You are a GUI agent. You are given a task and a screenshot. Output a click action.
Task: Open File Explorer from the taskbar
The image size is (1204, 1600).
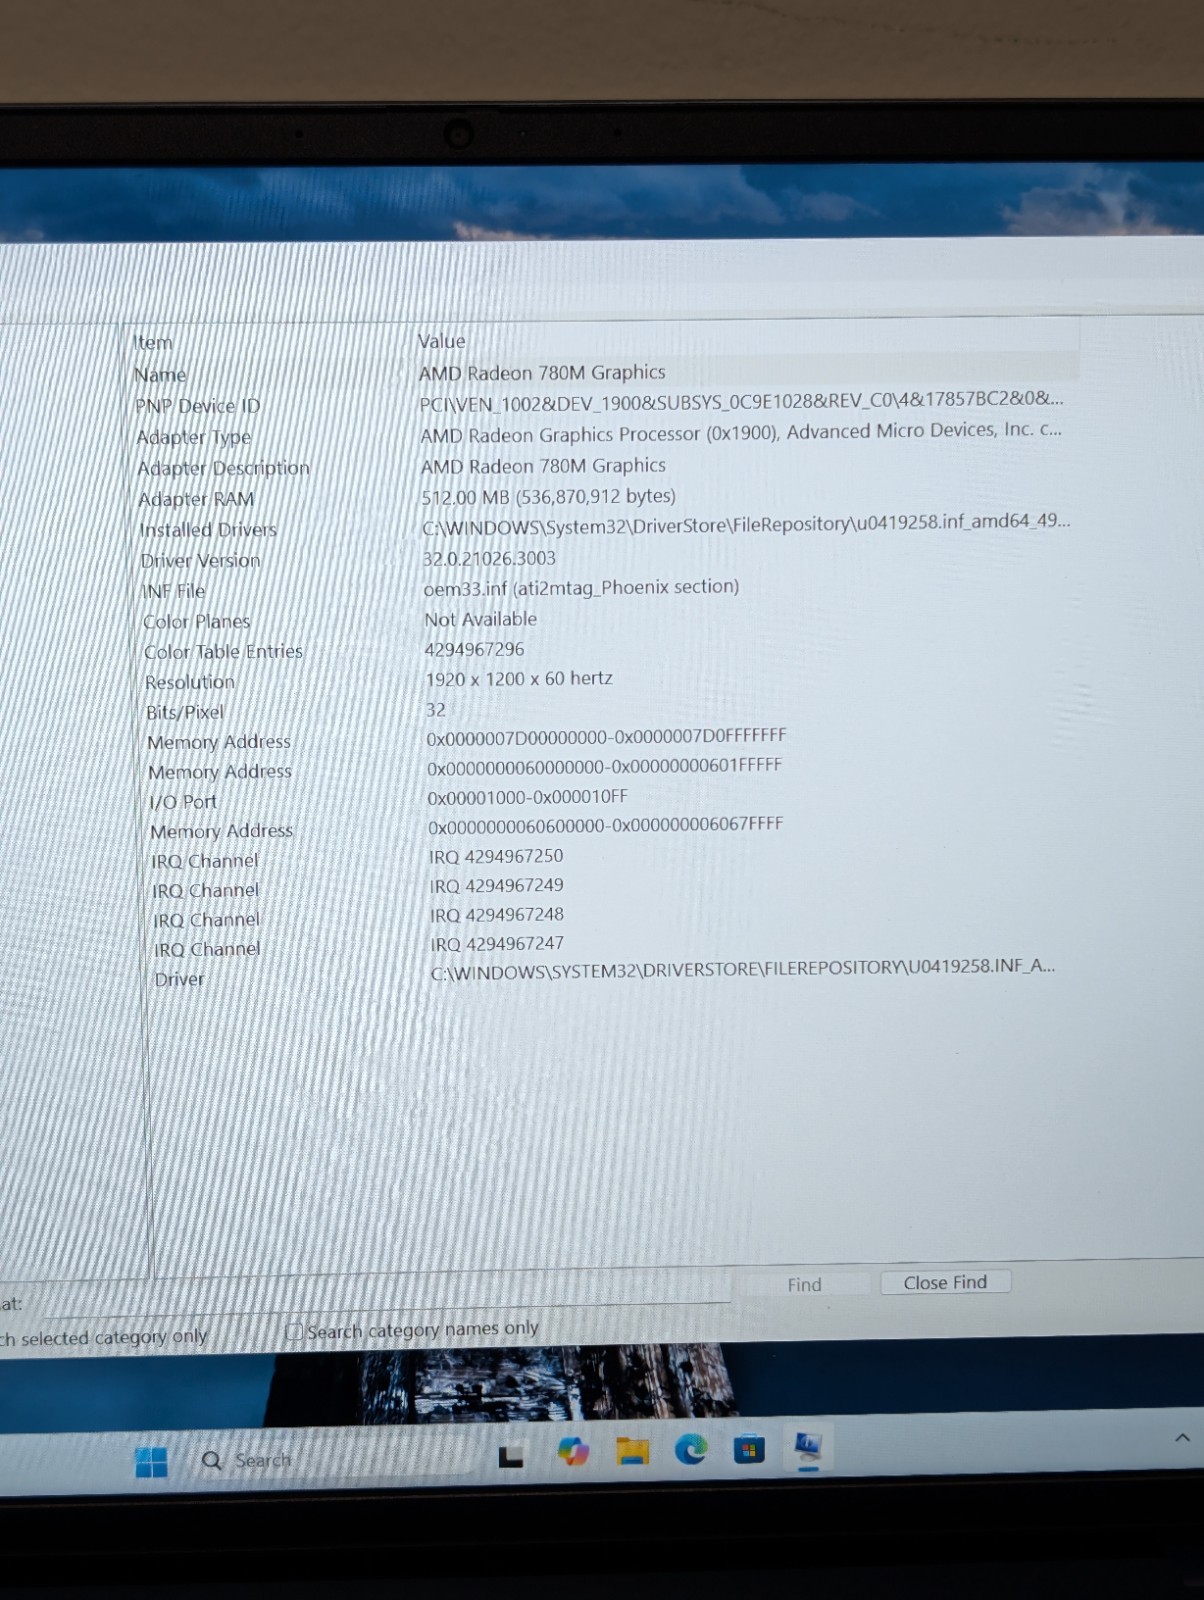pos(632,1450)
